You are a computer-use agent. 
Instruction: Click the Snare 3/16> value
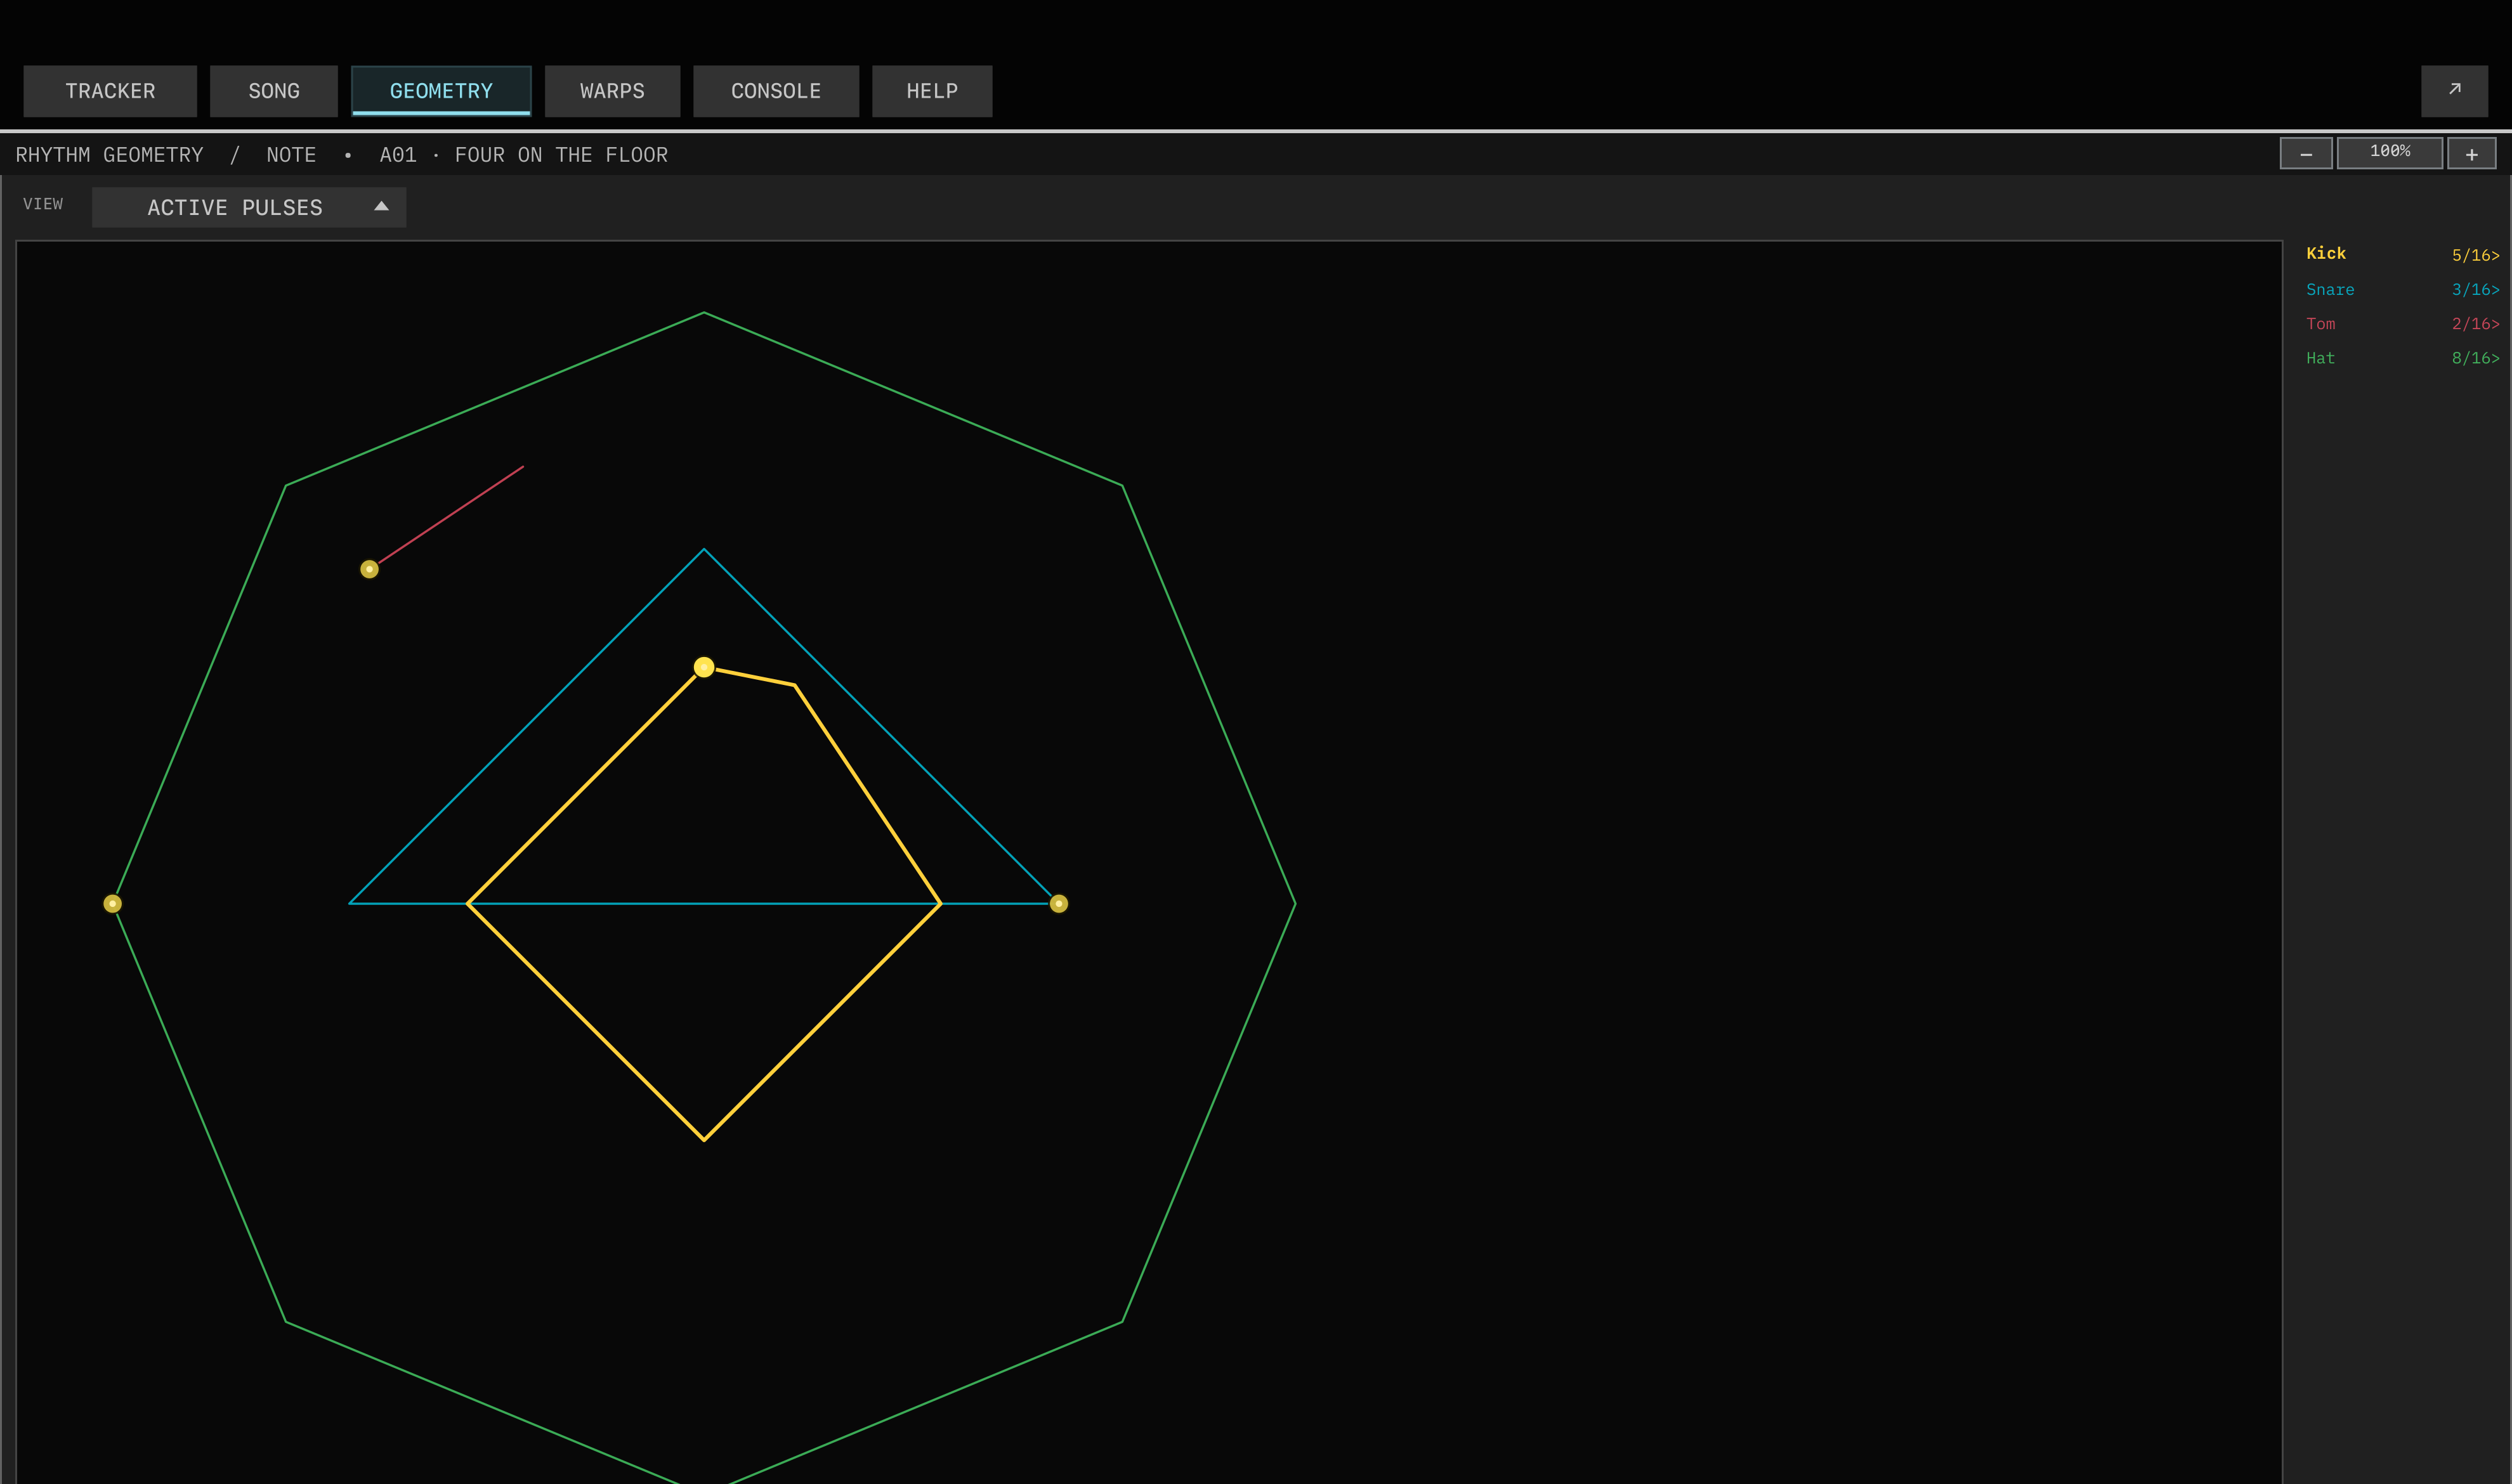[x=2475, y=290]
